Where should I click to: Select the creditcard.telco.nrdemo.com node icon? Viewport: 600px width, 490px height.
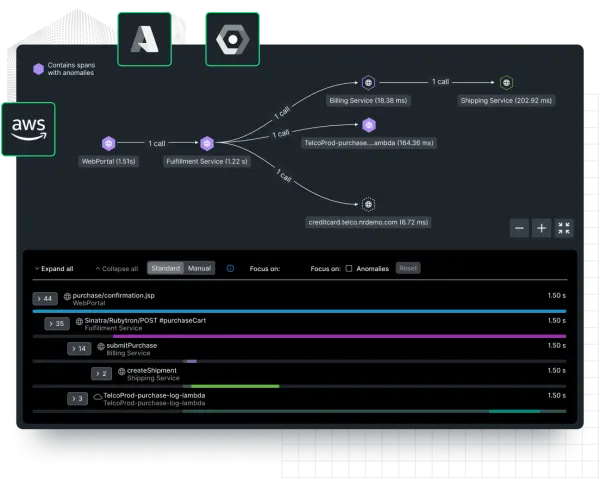click(368, 204)
